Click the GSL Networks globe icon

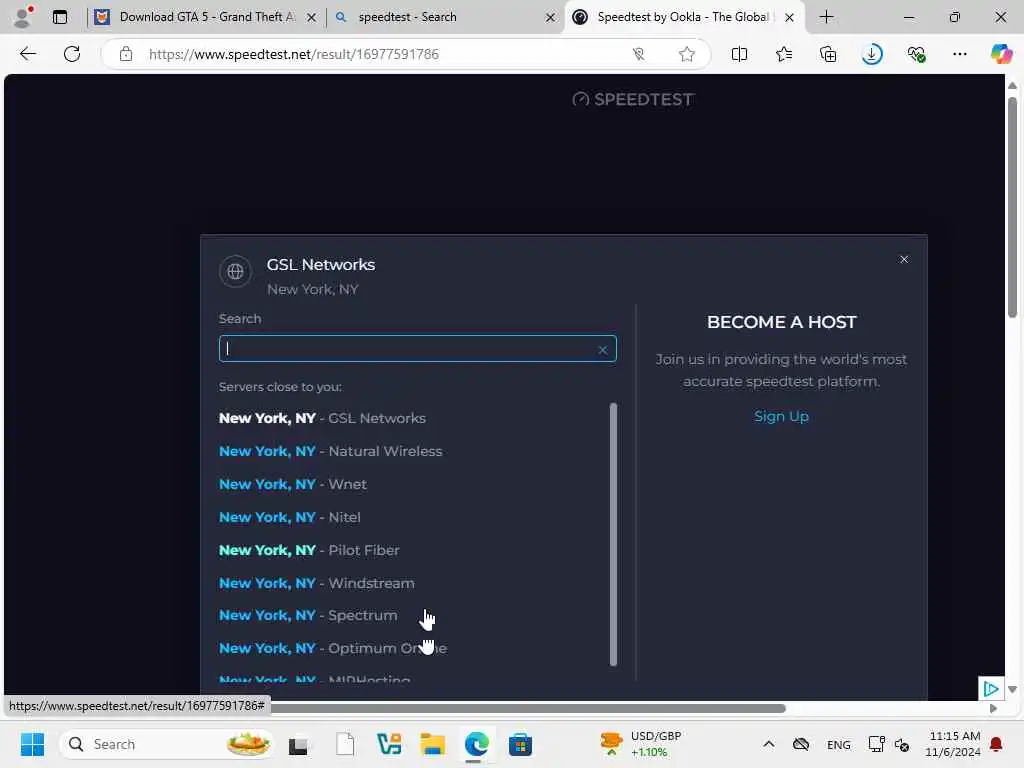[x=235, y=271]
